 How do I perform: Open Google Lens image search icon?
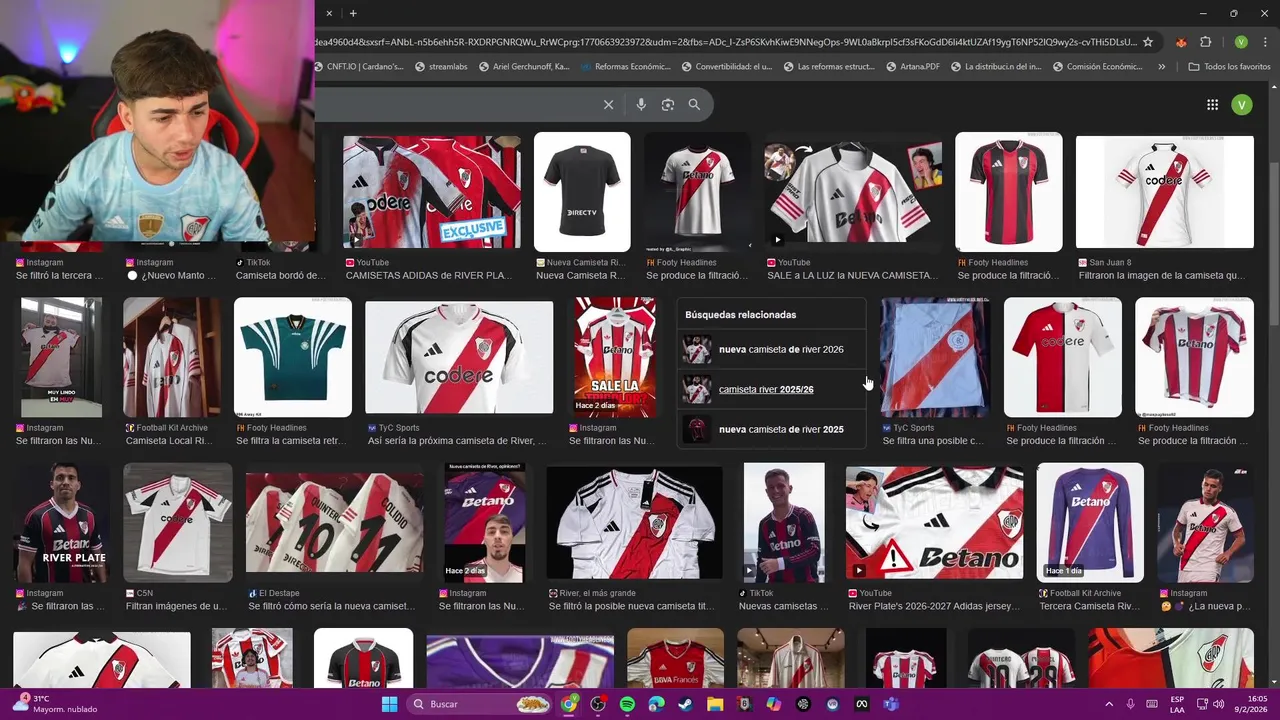tap(668, 104)
